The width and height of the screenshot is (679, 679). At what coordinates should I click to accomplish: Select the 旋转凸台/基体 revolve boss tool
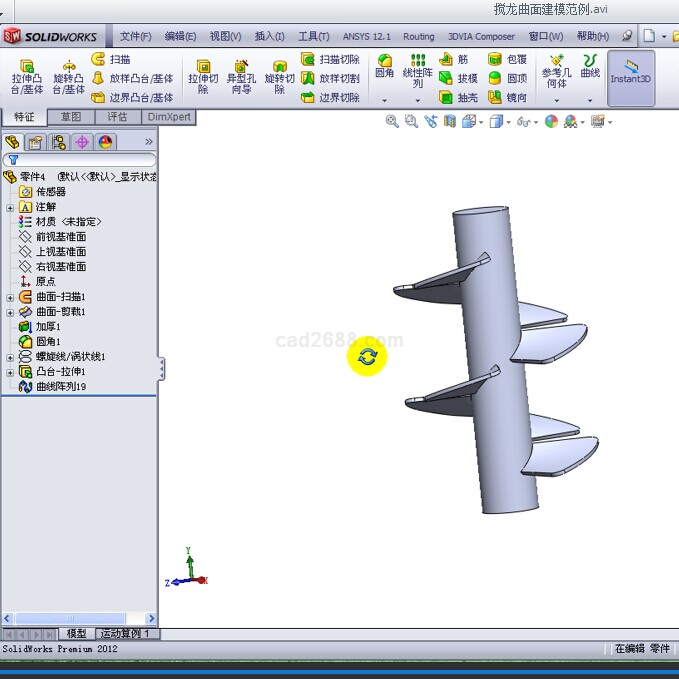[69, 76]
